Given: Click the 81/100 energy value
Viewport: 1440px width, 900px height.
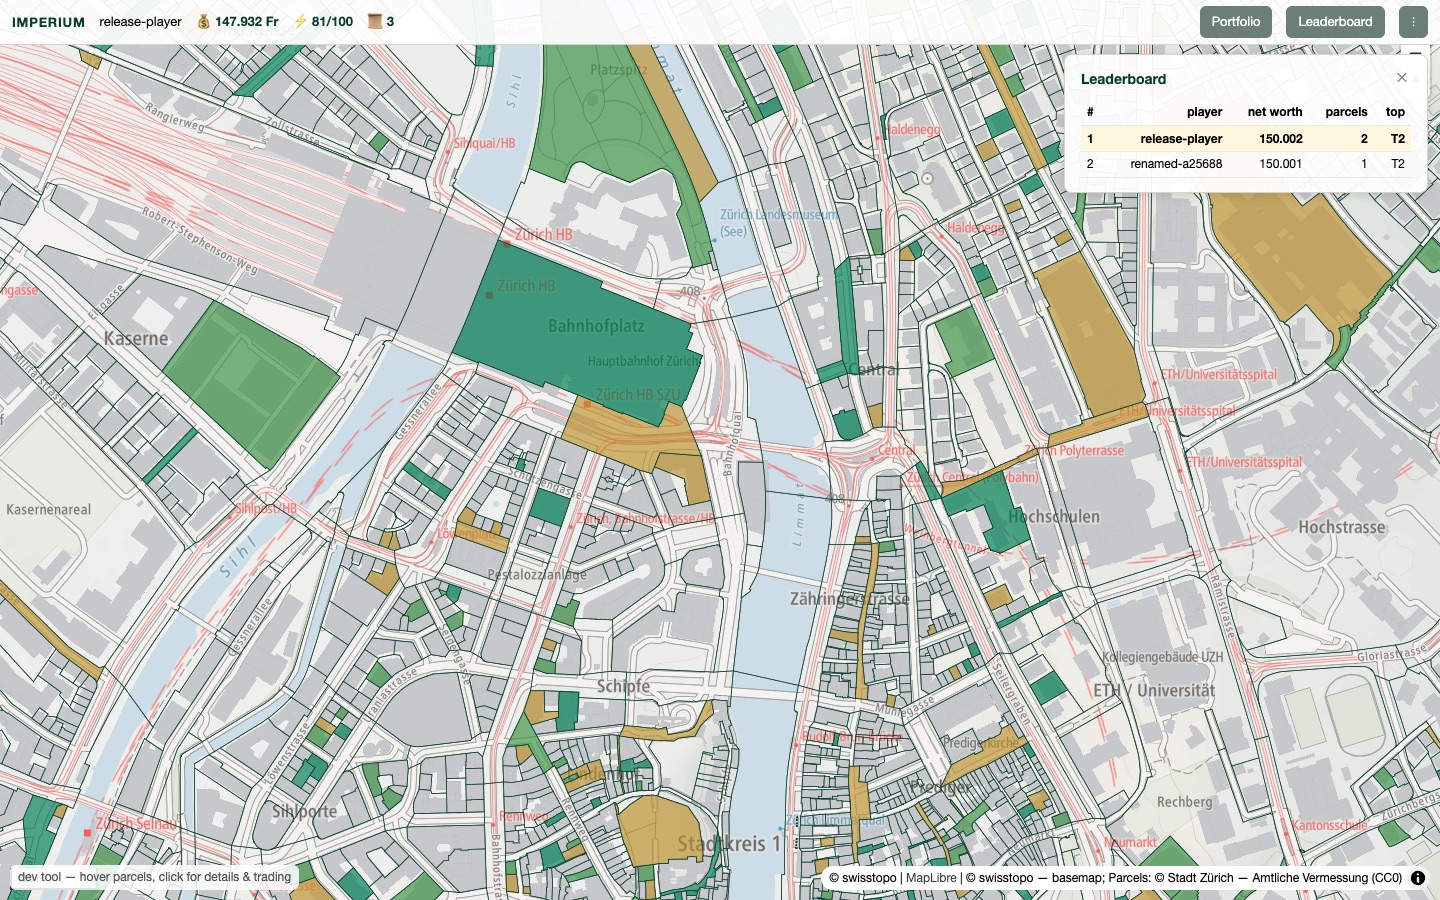Looking at the screenshot, I should [332, 21].
